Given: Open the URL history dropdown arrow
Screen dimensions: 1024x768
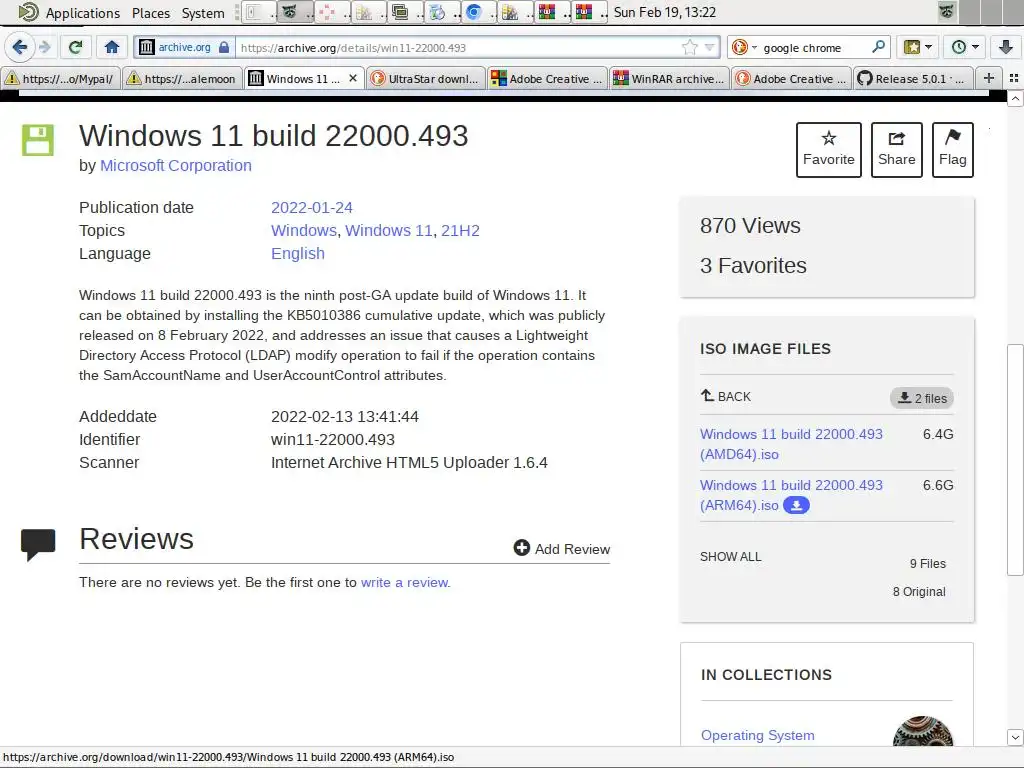Looking at the screenshot, I should point(710,47).
